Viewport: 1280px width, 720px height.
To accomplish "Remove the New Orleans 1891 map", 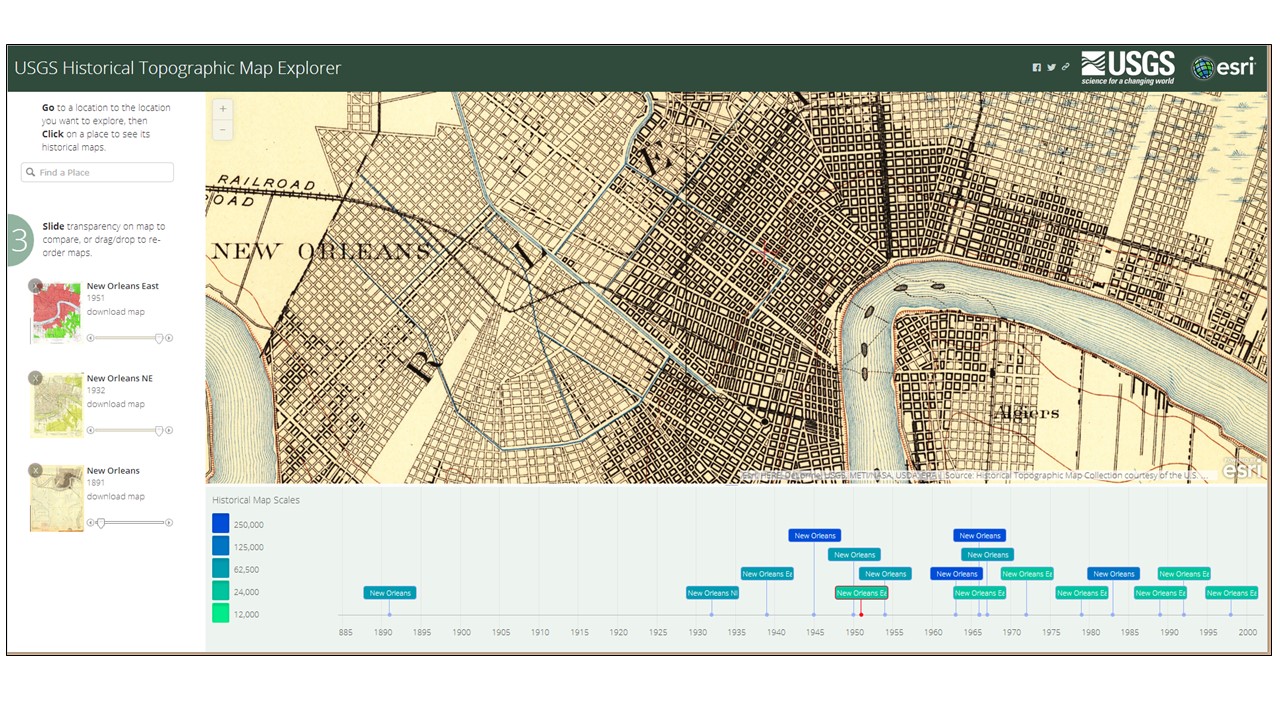I will pos(36,470).
